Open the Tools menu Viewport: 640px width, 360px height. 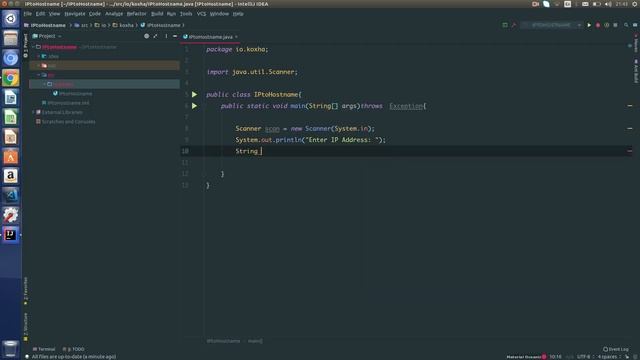[186, 14]
